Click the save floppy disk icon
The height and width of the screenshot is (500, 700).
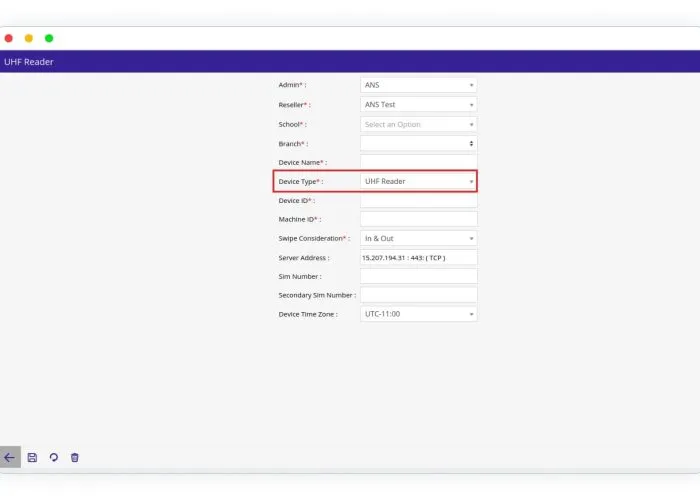click(x=32, y=457)
